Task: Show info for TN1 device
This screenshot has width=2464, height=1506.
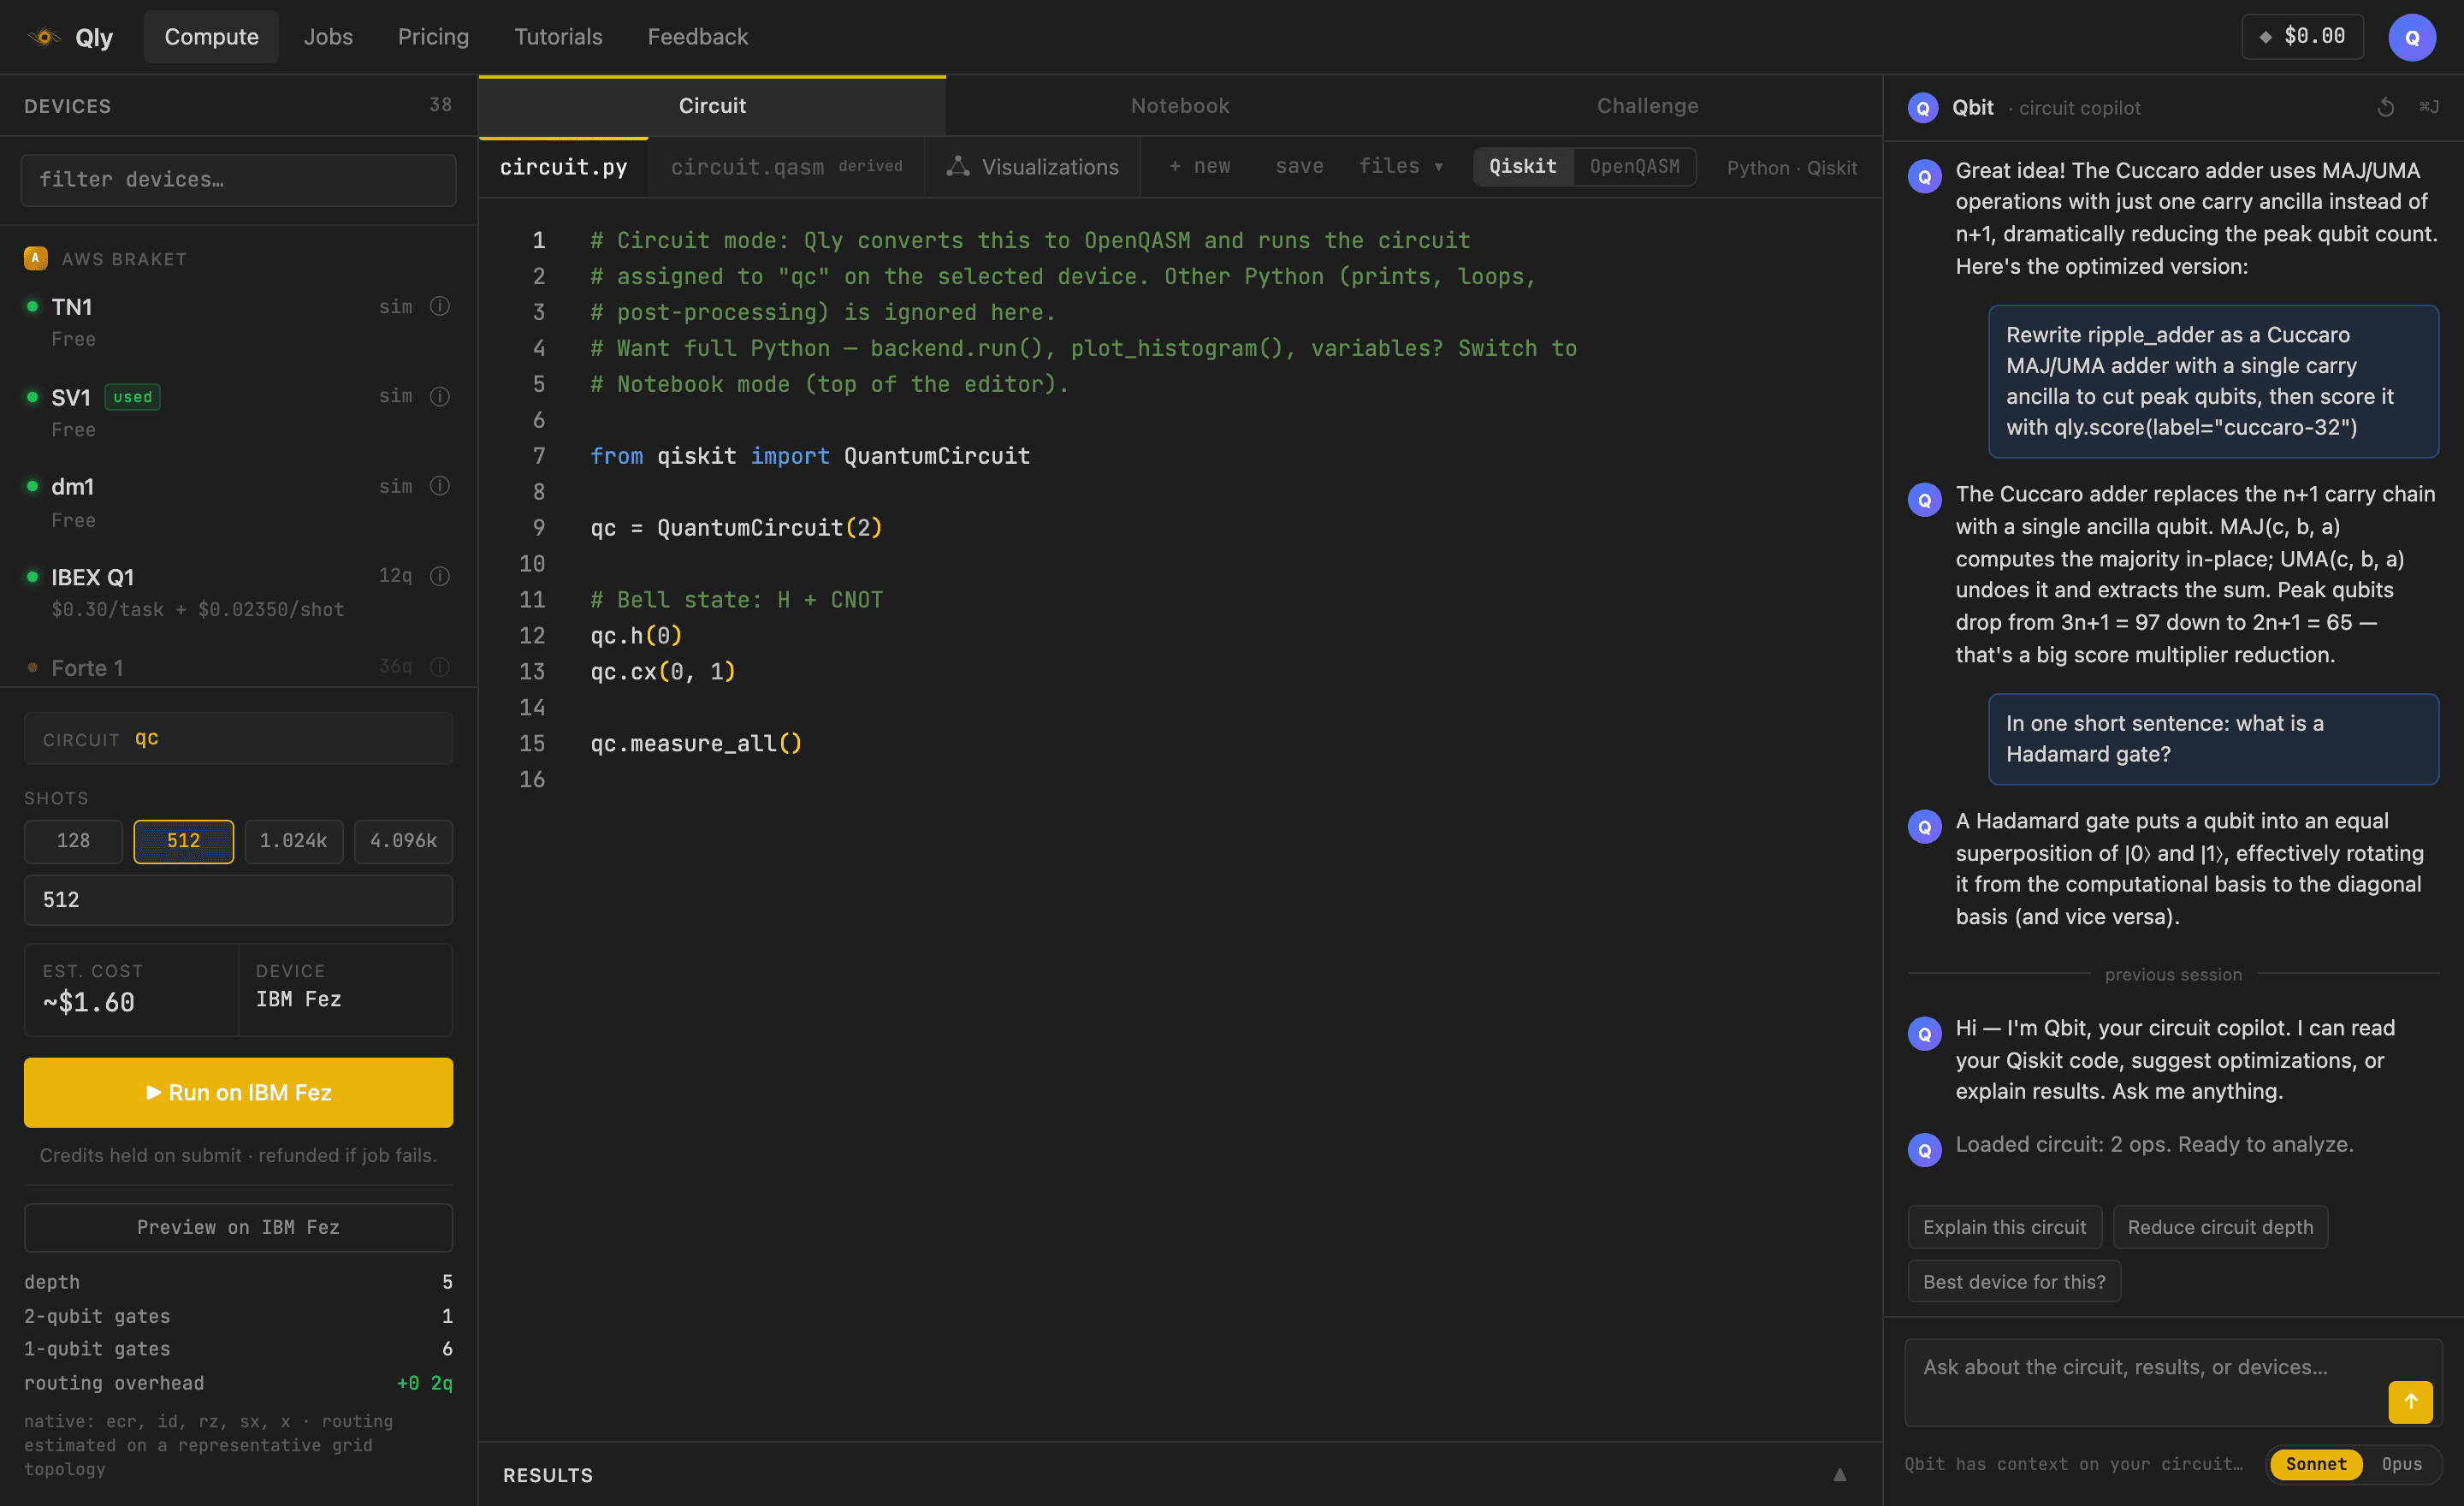Action: pyautogui.click(x=439, y=306)
